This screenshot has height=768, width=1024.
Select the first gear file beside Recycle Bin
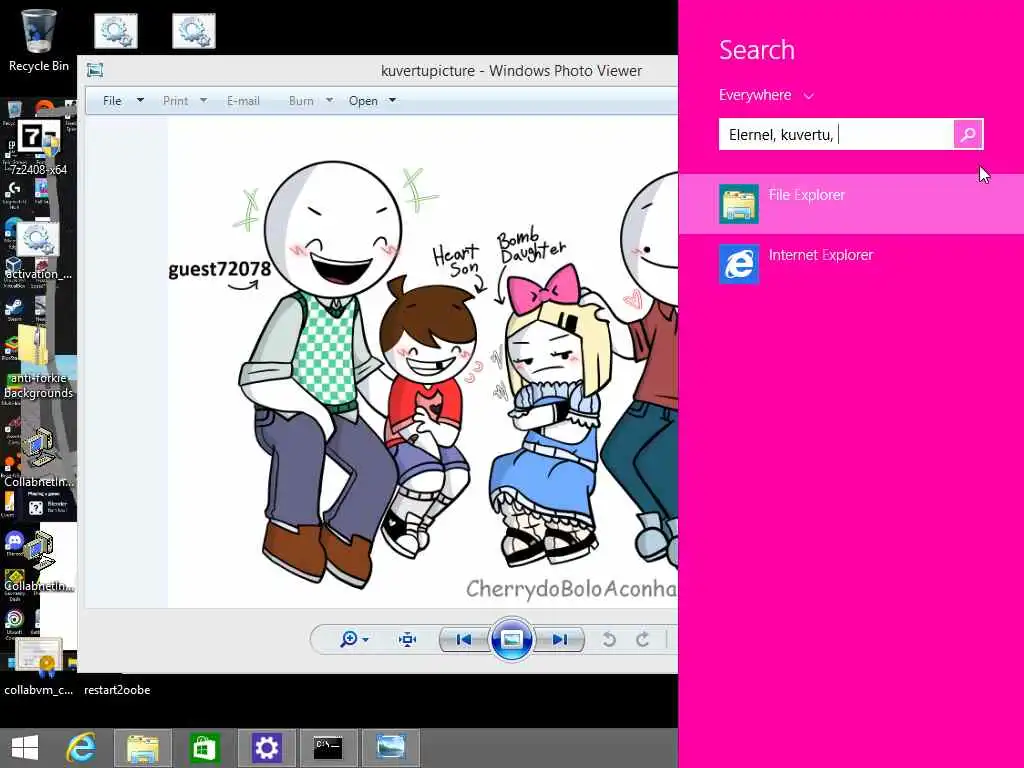click(116, 31)
